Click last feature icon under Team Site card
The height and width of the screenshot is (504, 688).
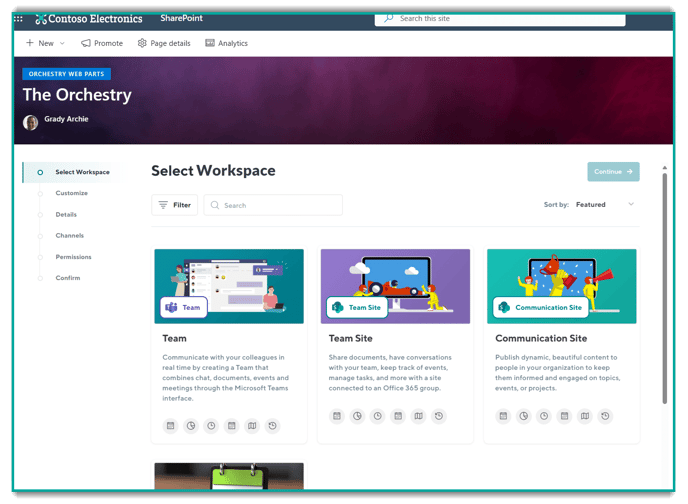coord(439,416)
